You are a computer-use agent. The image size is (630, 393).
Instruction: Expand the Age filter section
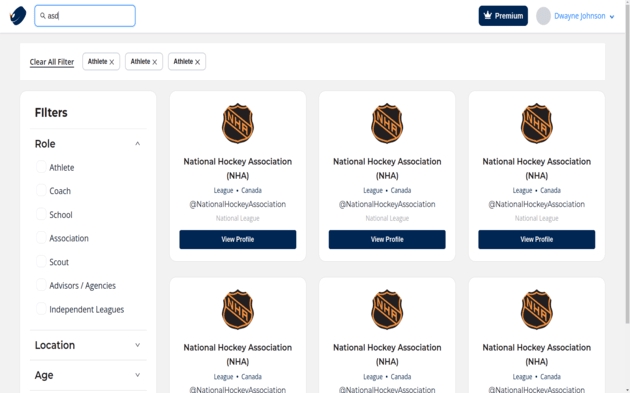pyautogui.click(x=137, y=375)
